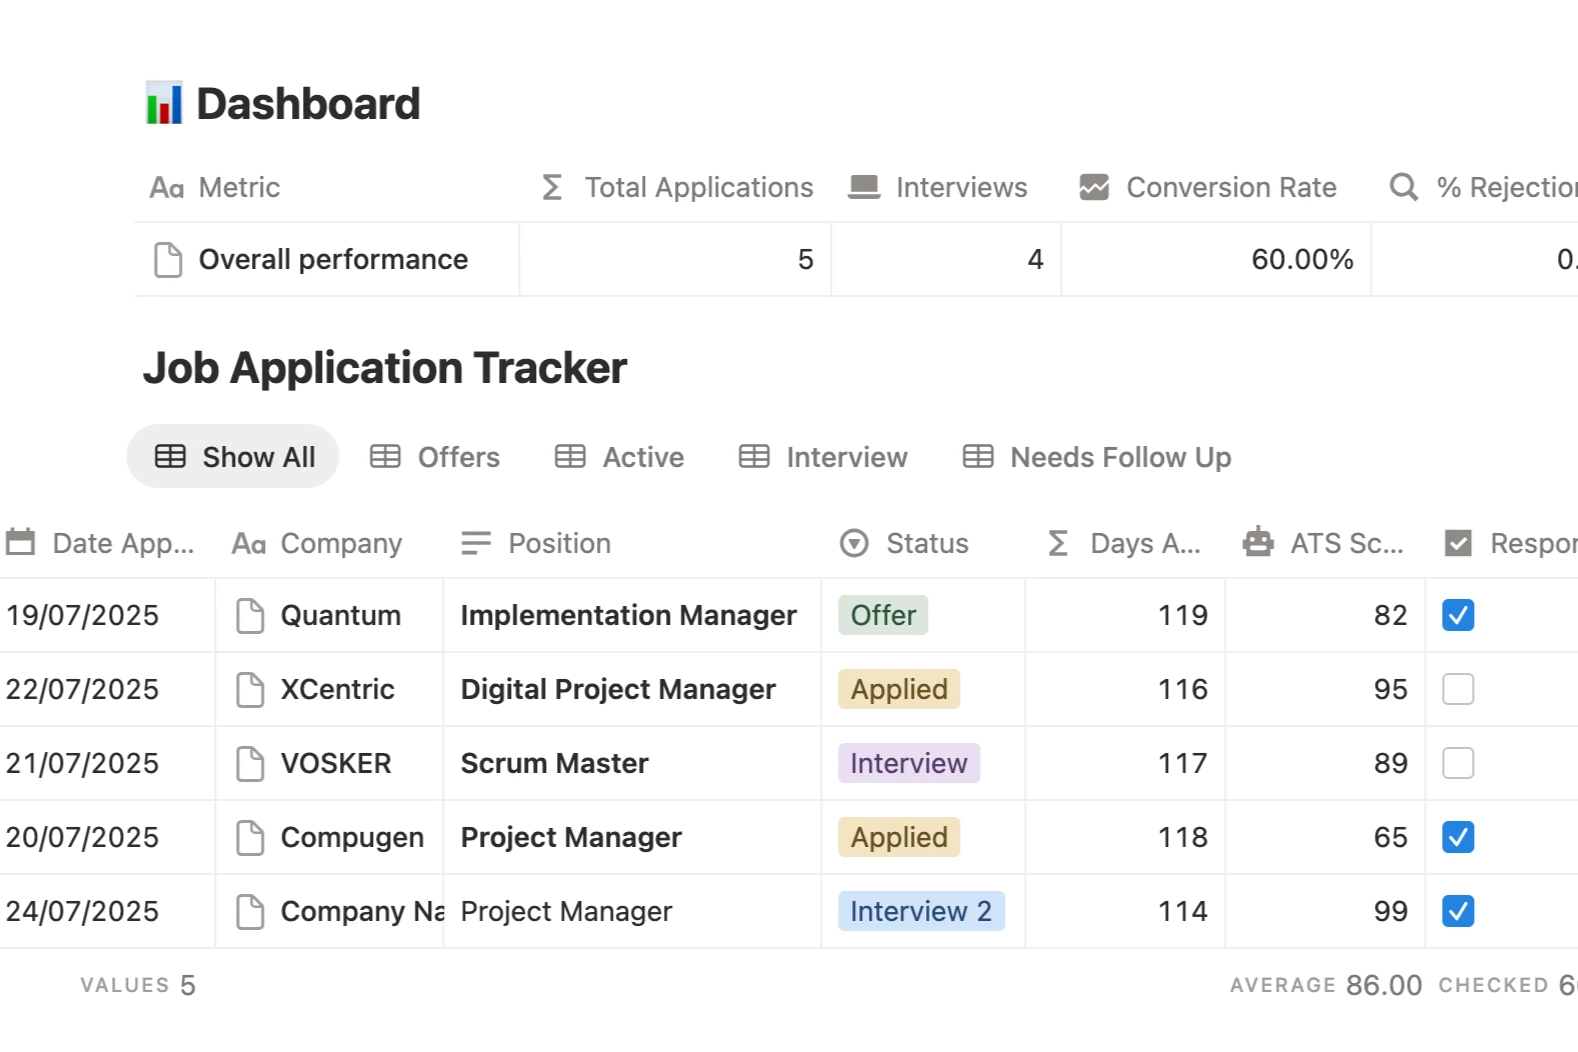1578x1052 pixels.
Task: Open the Quantum page icon
Action: [x=250, y=616]
